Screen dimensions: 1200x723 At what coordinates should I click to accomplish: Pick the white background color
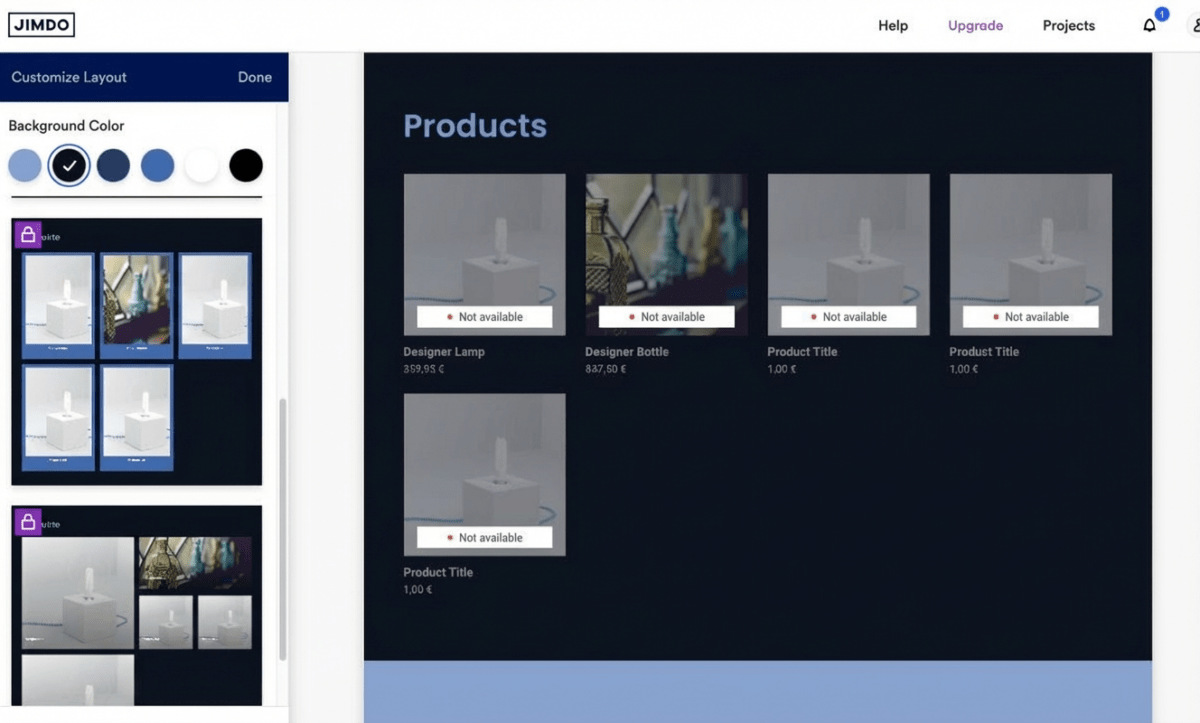pyautogui.click(x=201, y=166)
